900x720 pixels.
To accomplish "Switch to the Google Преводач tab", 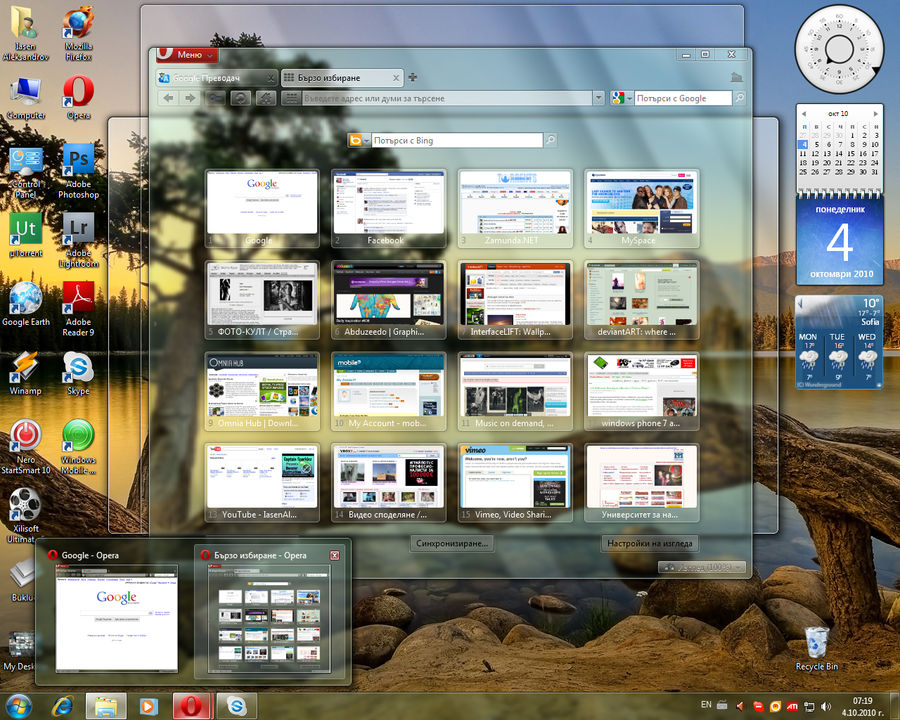I will [216, 78].
